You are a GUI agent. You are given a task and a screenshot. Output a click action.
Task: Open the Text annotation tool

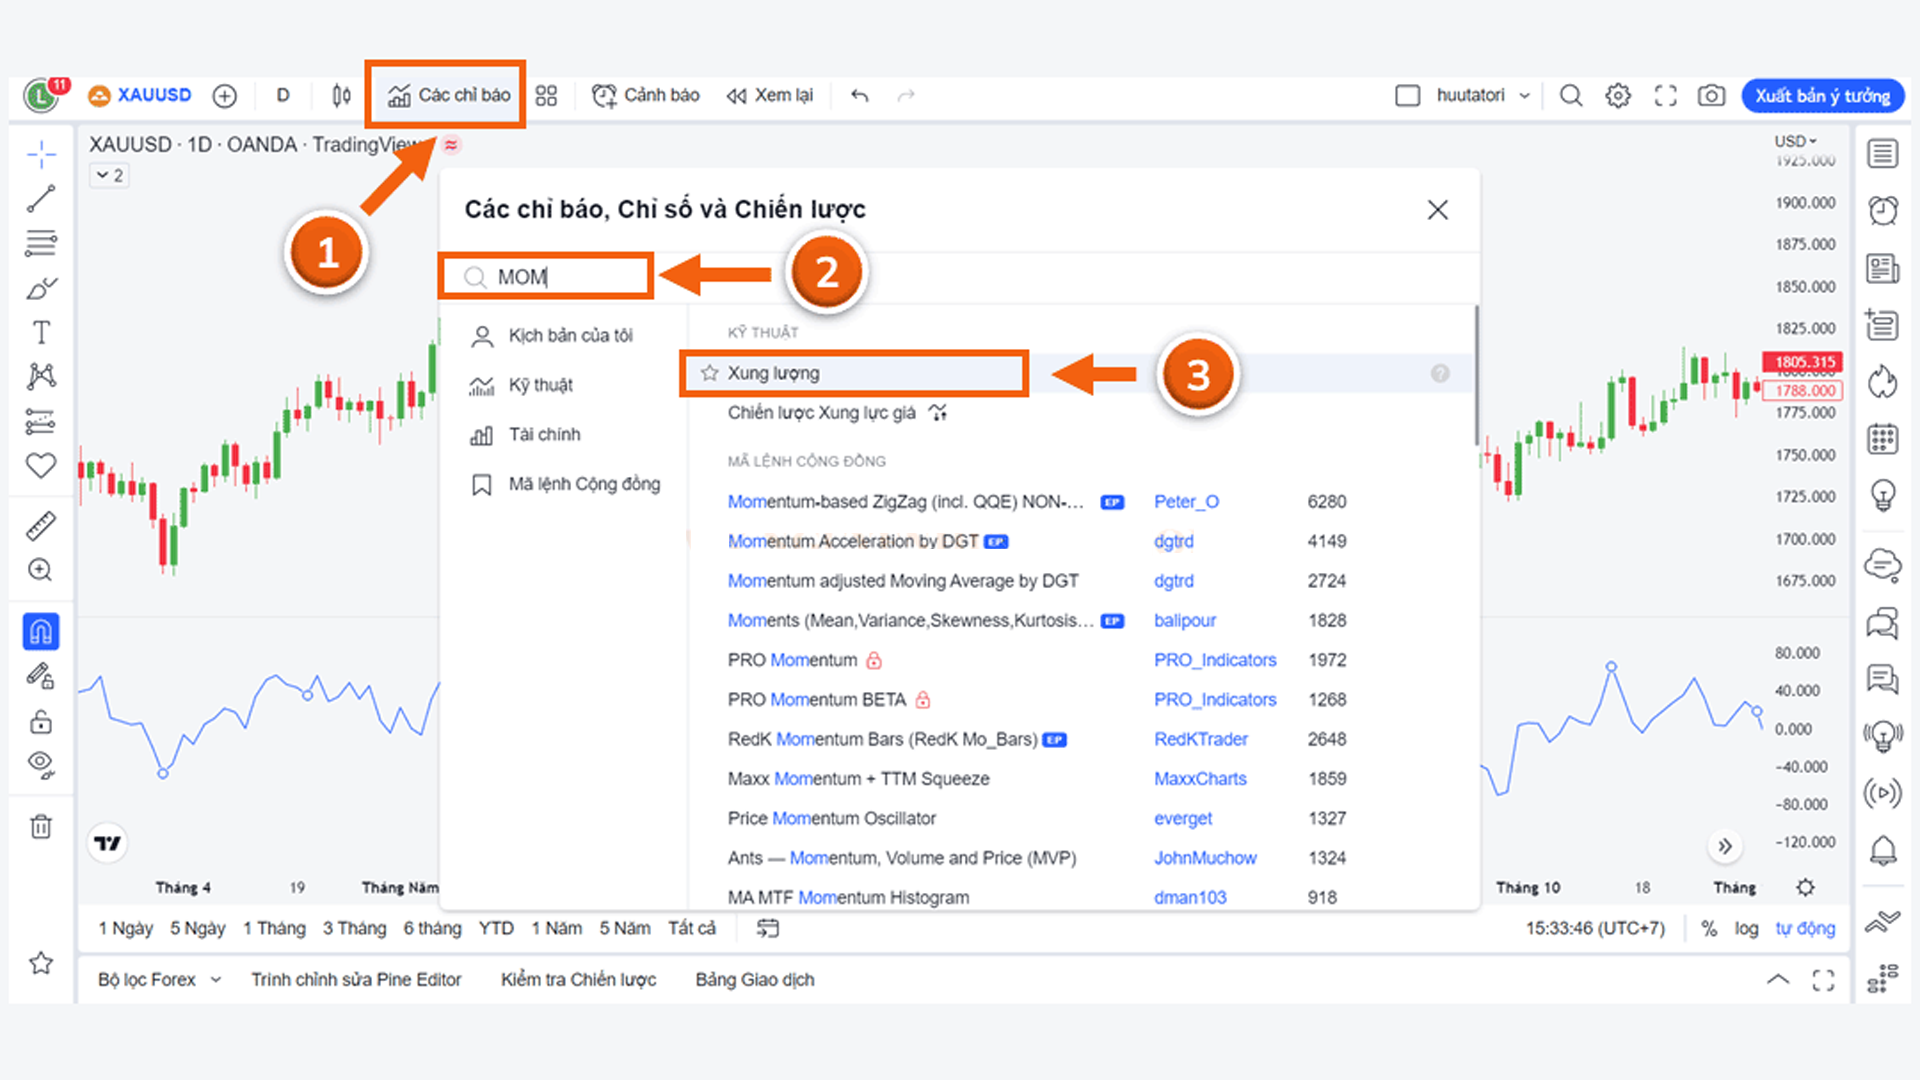[41, 330]
